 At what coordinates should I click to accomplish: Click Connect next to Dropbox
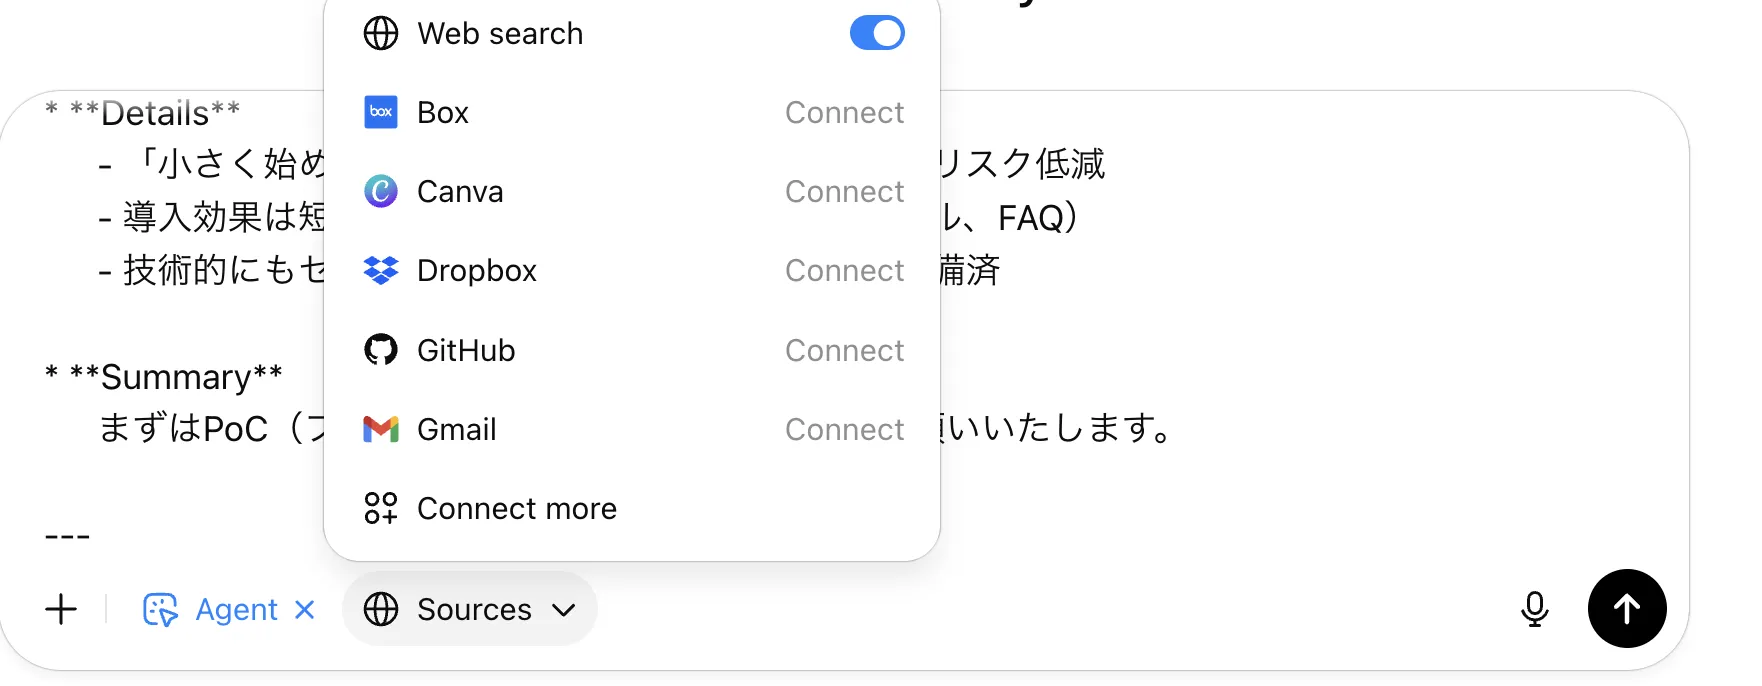[844, 270]
